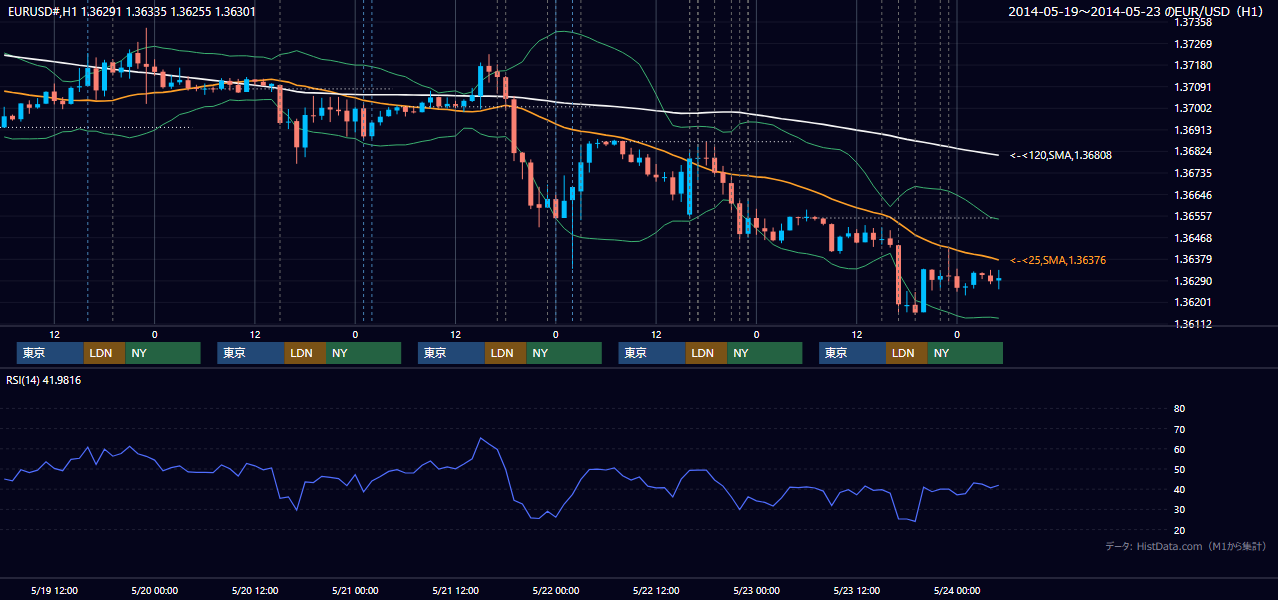Click price axis value 1.37091
The image size is (1278, 600).
(x=1193, y=87)
